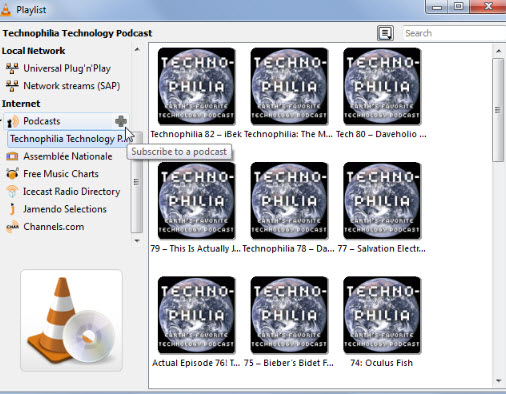Screen dimensions: 506x394
Task: Open Assemblée Nationale source
Action: coord(68,156)
